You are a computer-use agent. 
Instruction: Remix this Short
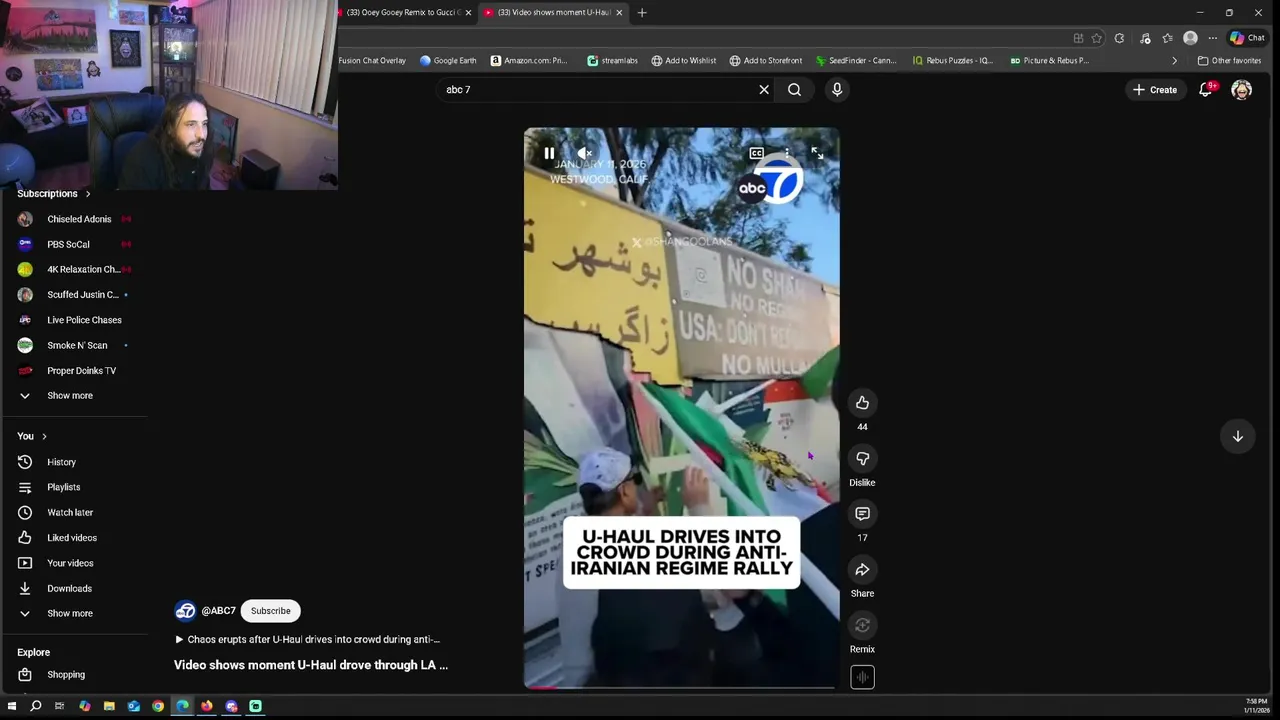coord(862,625)
